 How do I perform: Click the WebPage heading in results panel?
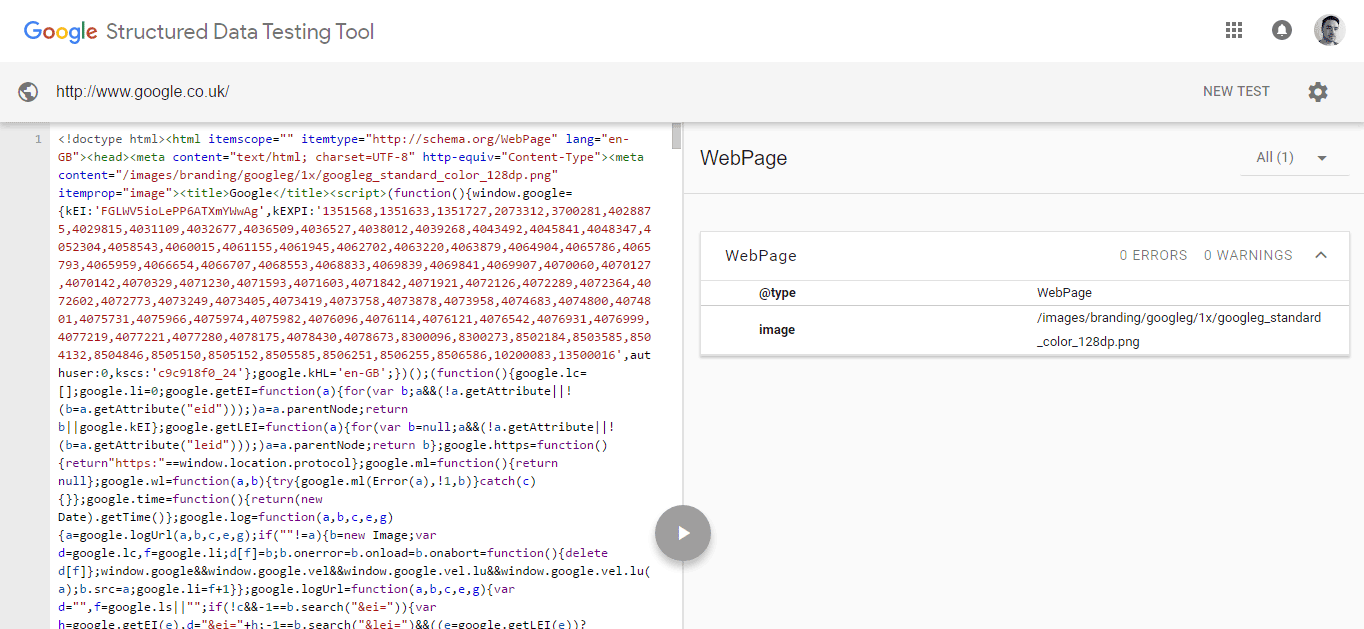pyautogui.click(x=742, y=158)
